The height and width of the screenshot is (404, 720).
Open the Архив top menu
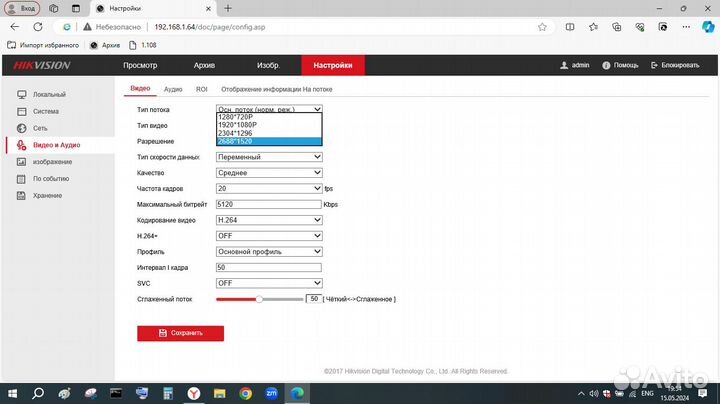coord(204,65)
